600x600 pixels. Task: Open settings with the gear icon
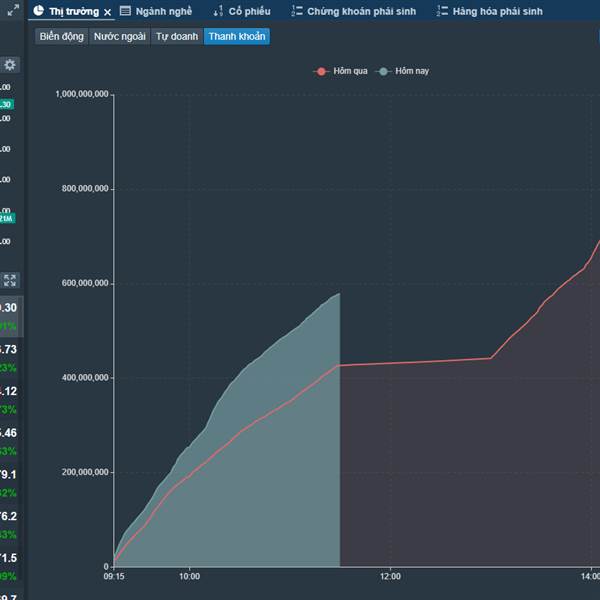(x=10, y=65)
